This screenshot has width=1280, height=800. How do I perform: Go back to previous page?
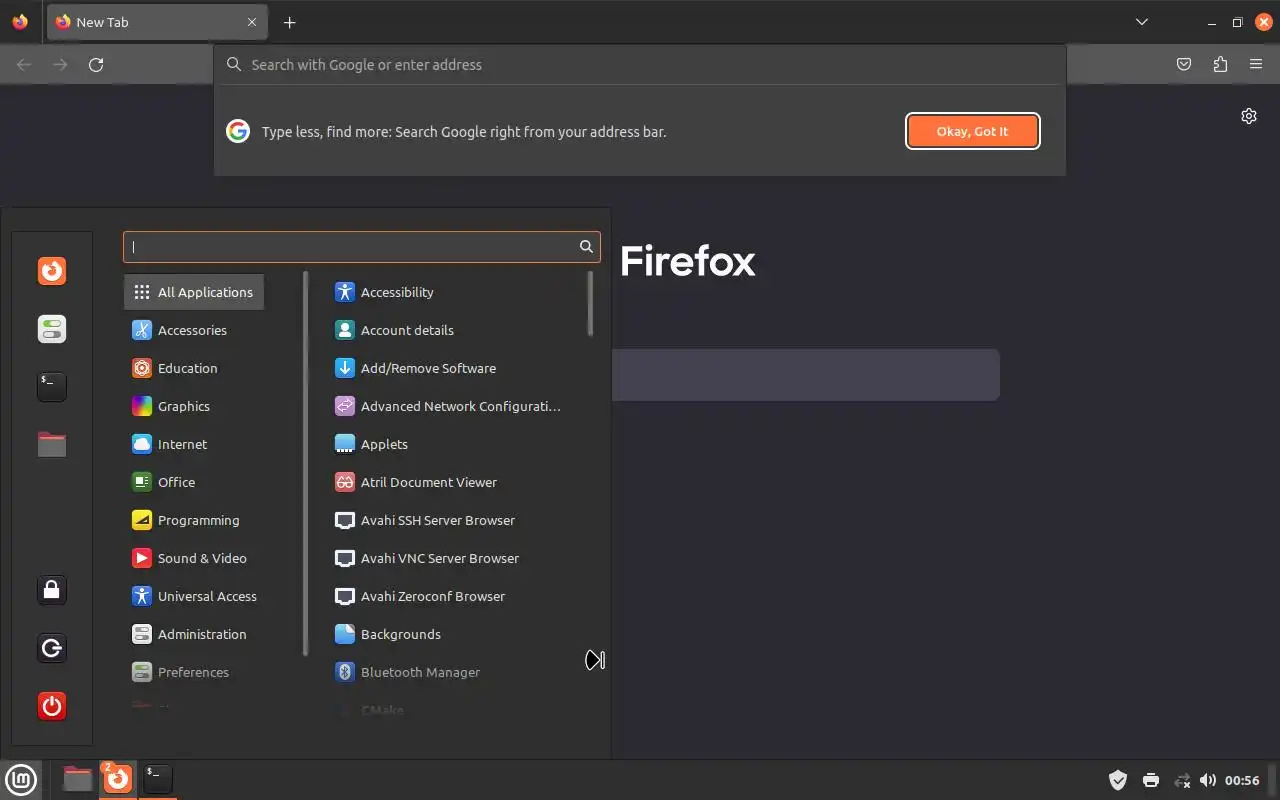click(24, 65)
